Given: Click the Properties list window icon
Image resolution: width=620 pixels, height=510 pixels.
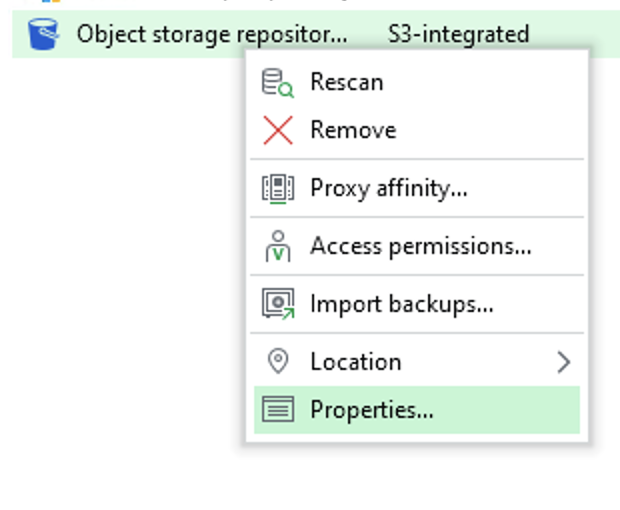Looking at the screenshot, I should [x=278, y=409].
